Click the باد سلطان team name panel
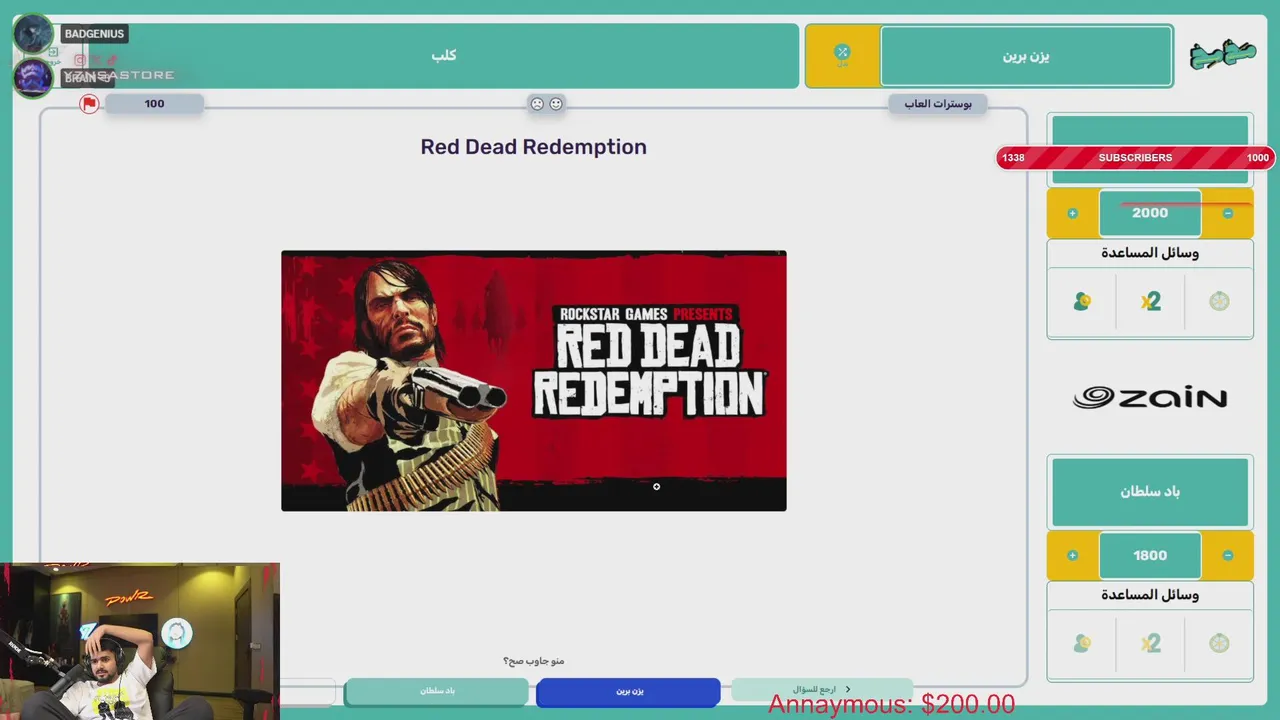 pyautogui.click(x=1150, y=492)
